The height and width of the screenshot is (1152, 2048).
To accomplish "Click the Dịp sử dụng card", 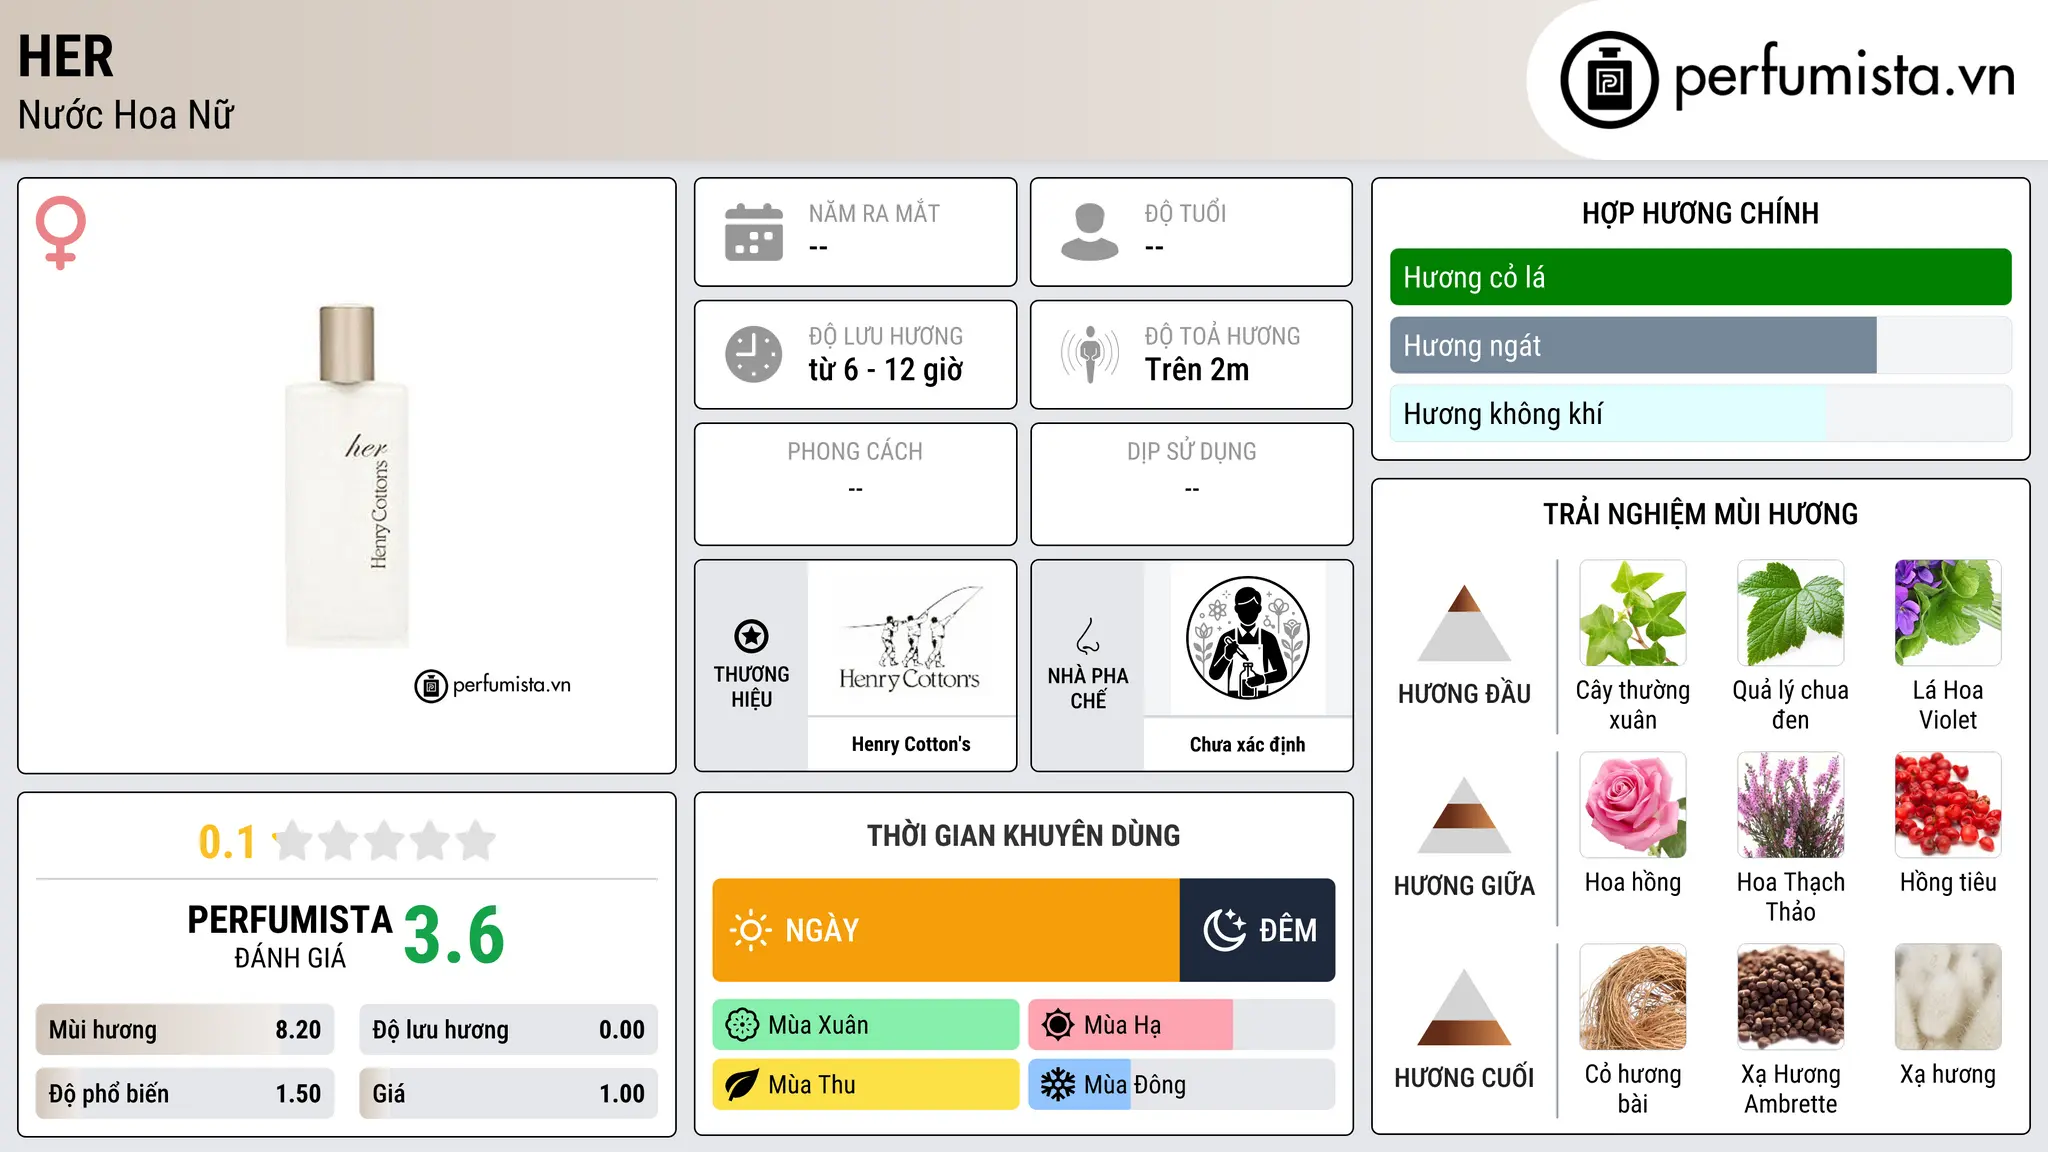I will 1192,484.
